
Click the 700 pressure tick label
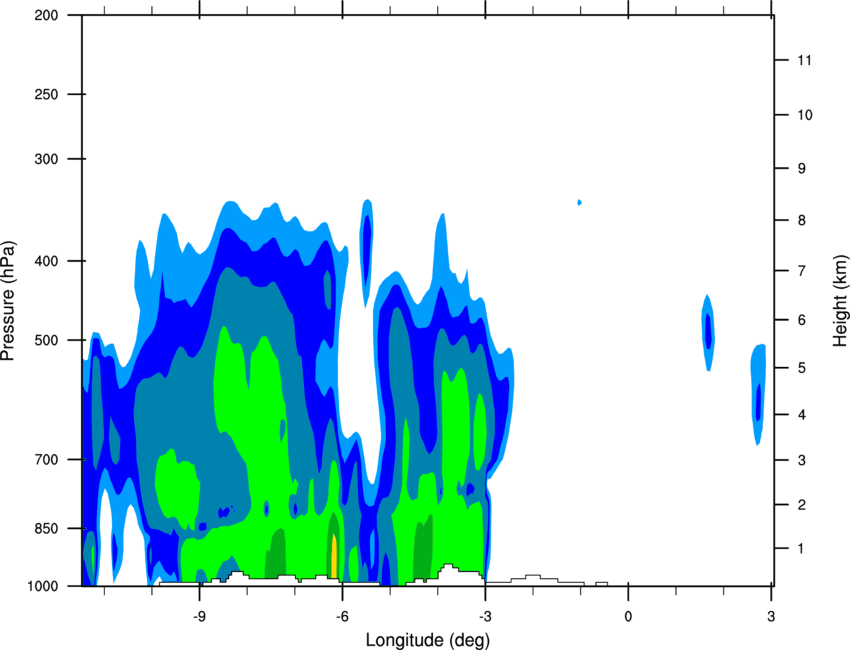(x=46, y=459)
